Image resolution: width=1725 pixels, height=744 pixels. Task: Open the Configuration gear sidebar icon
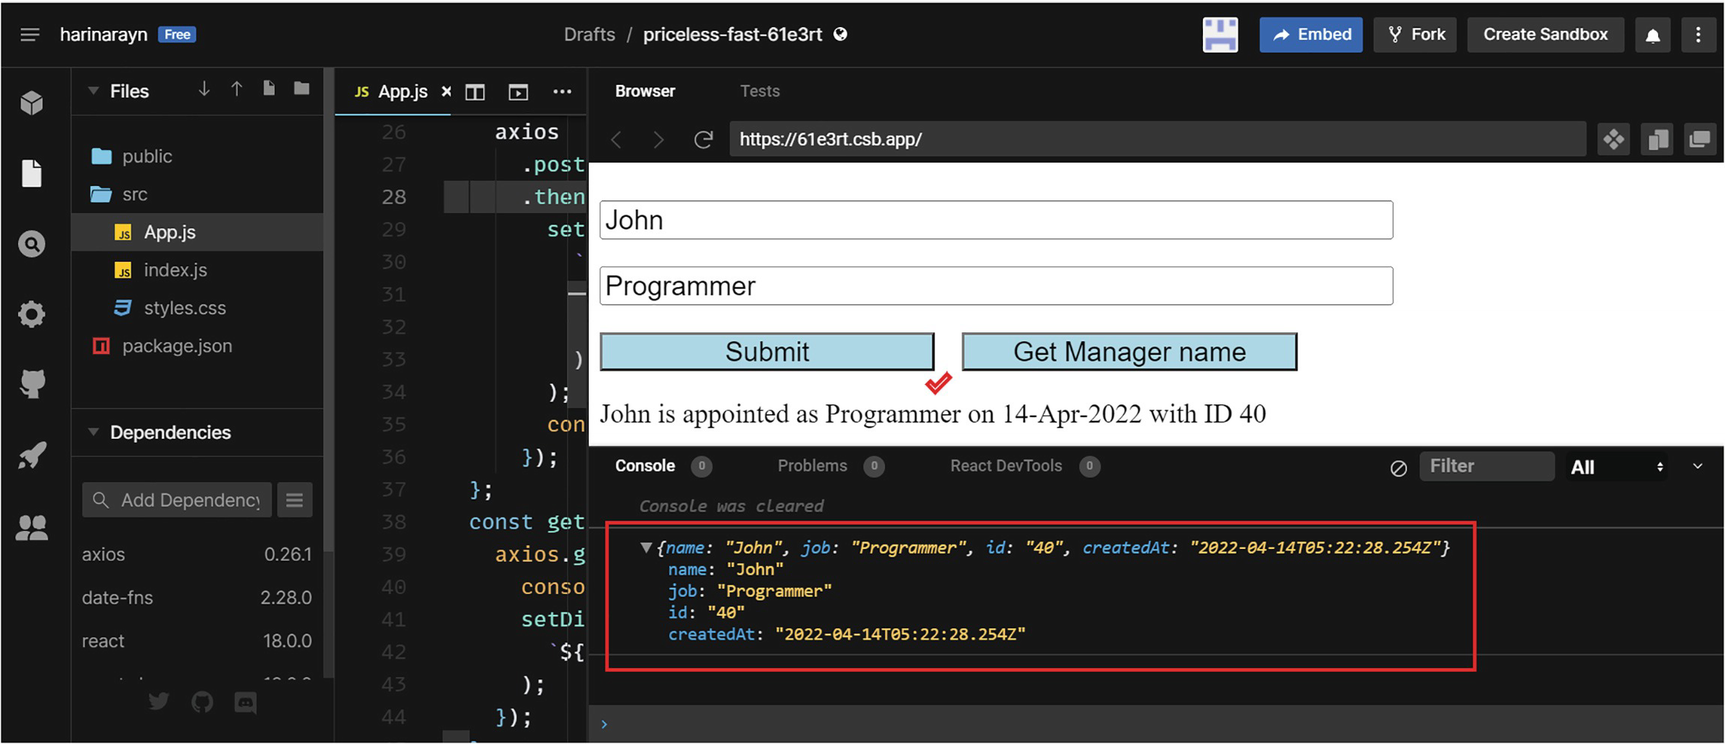[x=32, y=314]
